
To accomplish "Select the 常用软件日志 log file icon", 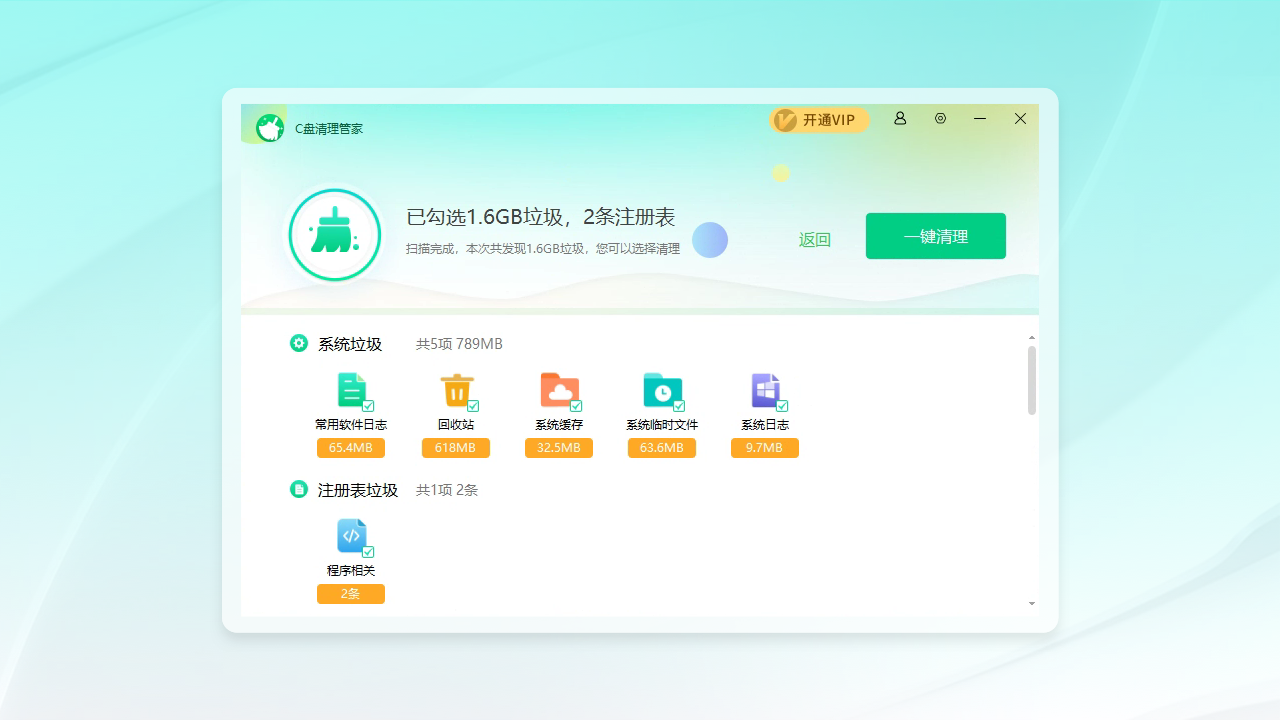I will point(352,390).
